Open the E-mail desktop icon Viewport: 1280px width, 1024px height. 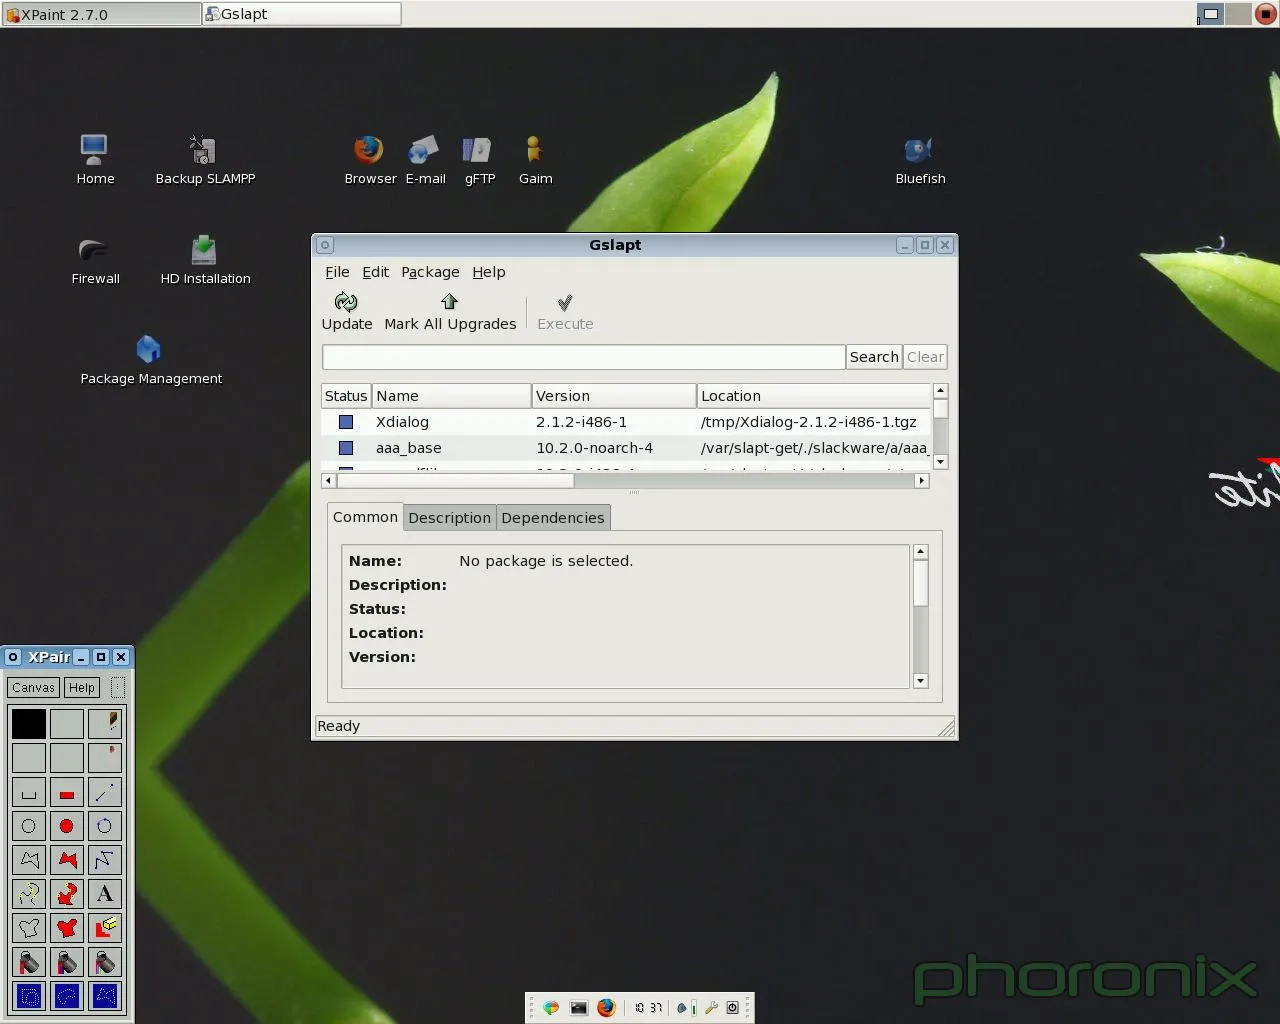point(425,160)
